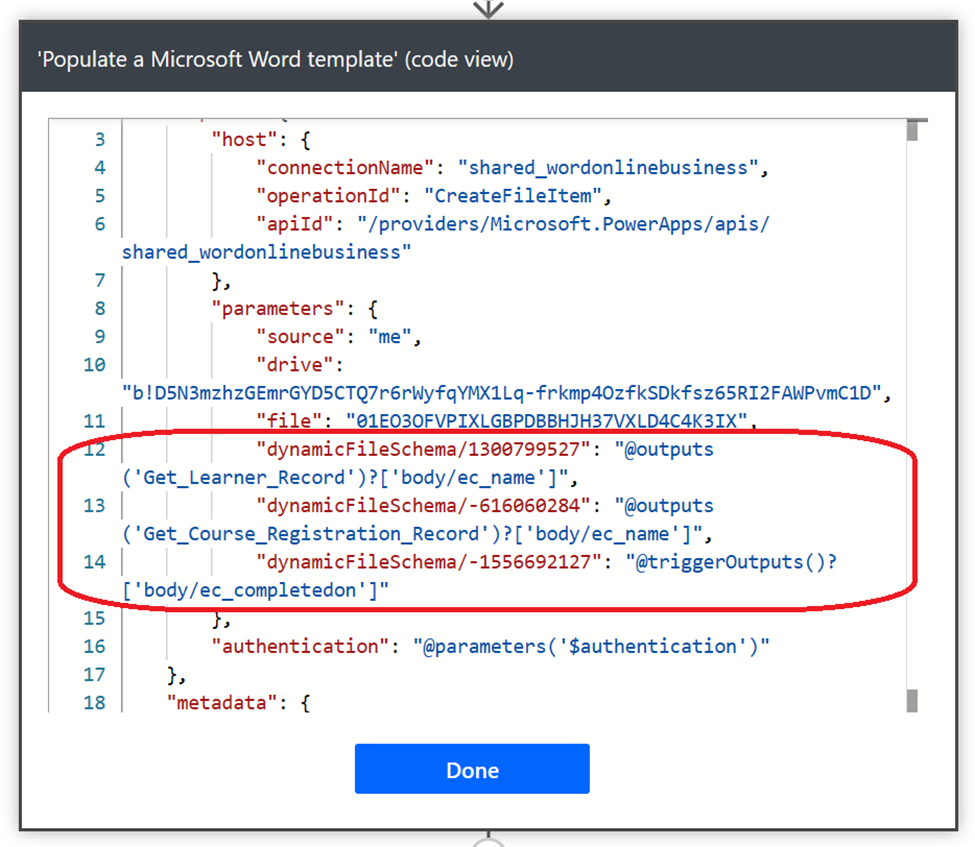The image size is (975, 847).
Task: Click "shared_wordonlinebusiness" connectionName value on line 4
Action: pos(608,168)
